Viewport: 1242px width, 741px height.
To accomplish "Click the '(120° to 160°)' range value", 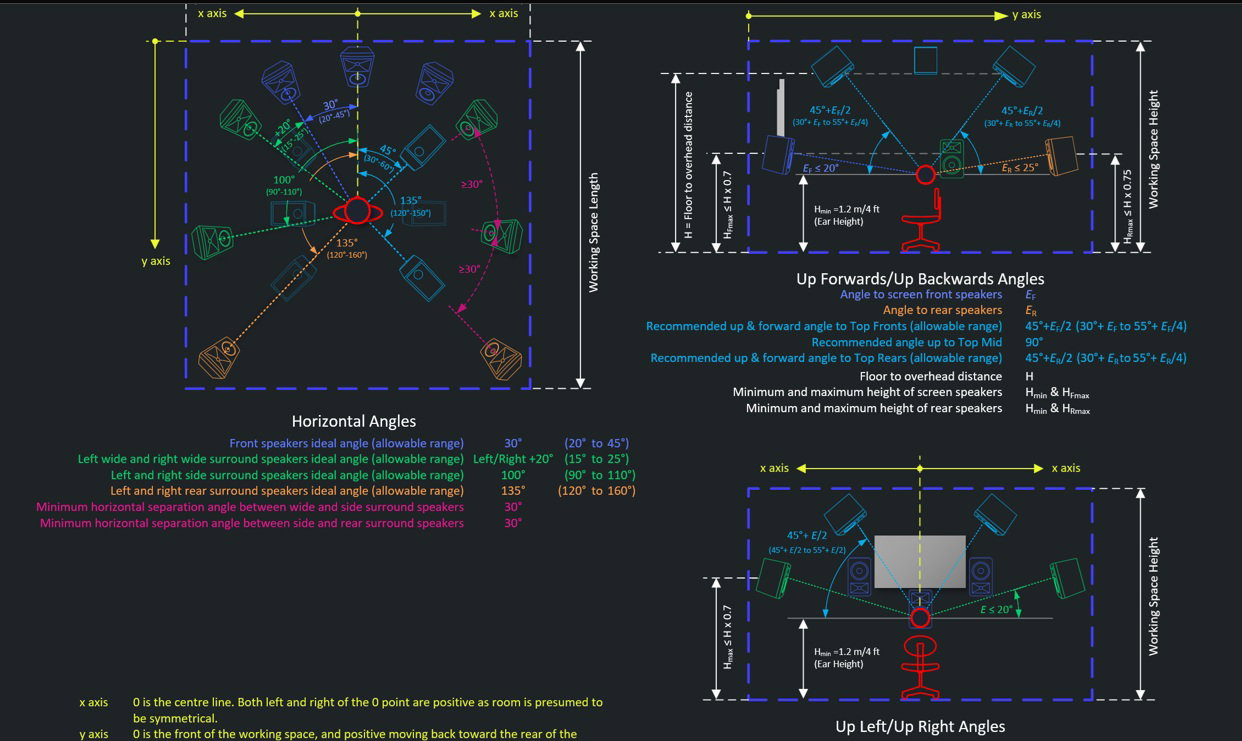I will [x=597, y=491].
